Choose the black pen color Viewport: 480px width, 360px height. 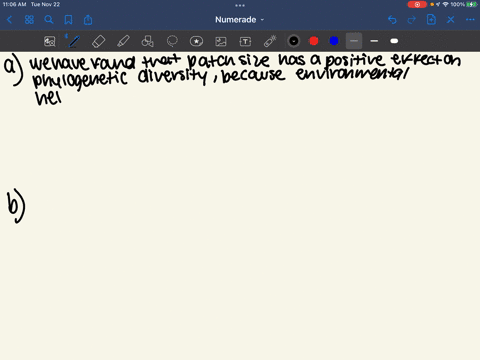click(294, 41)
